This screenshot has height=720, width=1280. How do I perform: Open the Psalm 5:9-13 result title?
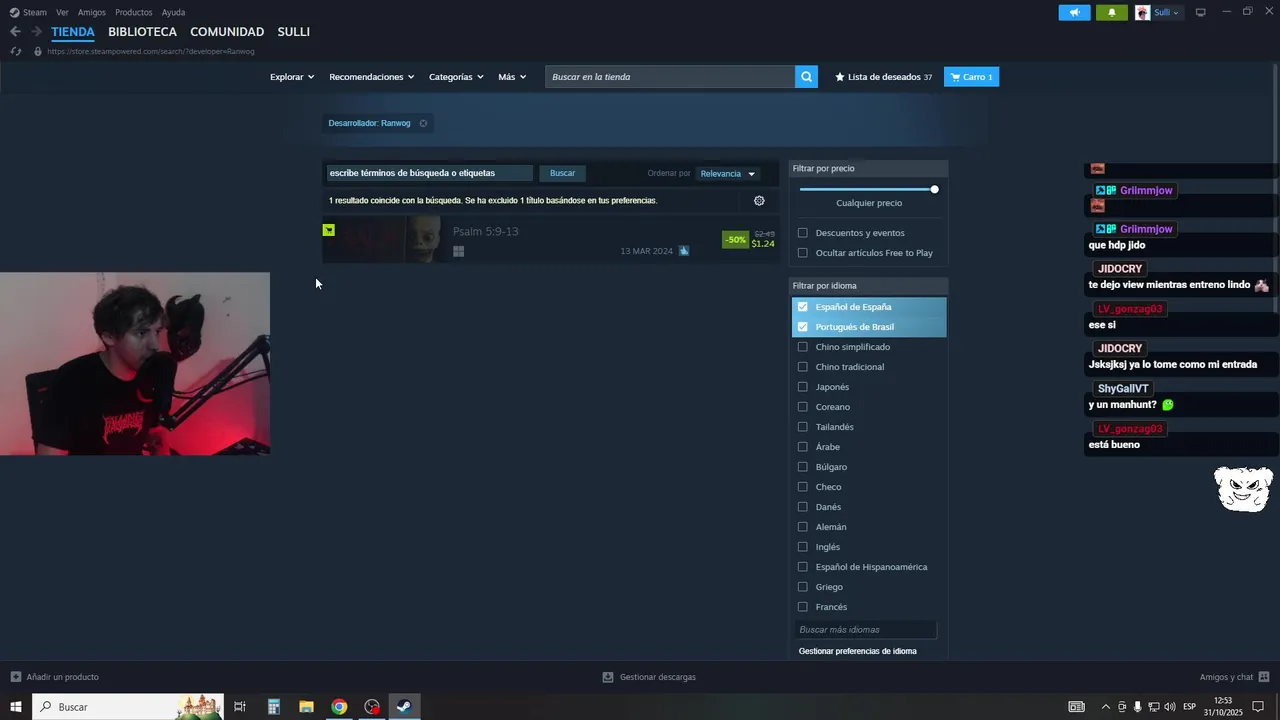tap(485, 232)
